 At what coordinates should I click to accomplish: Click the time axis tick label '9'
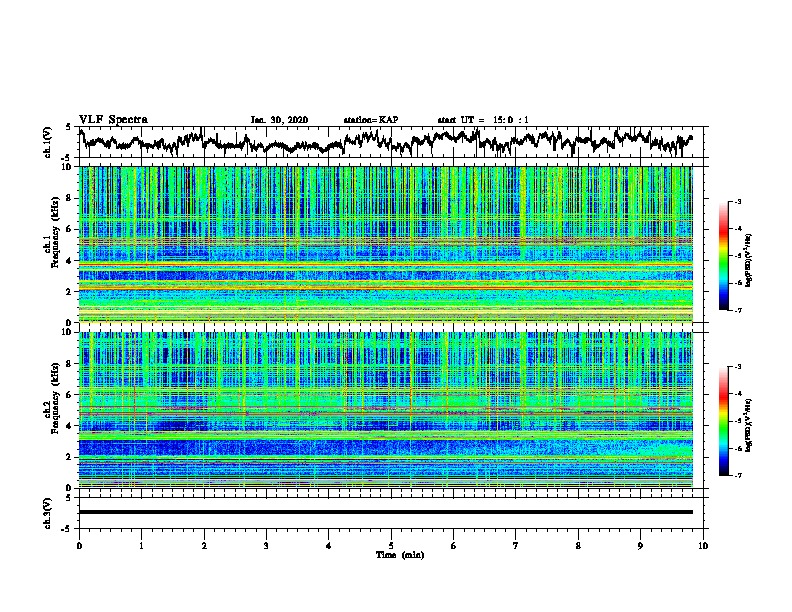[x=640, y=546]
